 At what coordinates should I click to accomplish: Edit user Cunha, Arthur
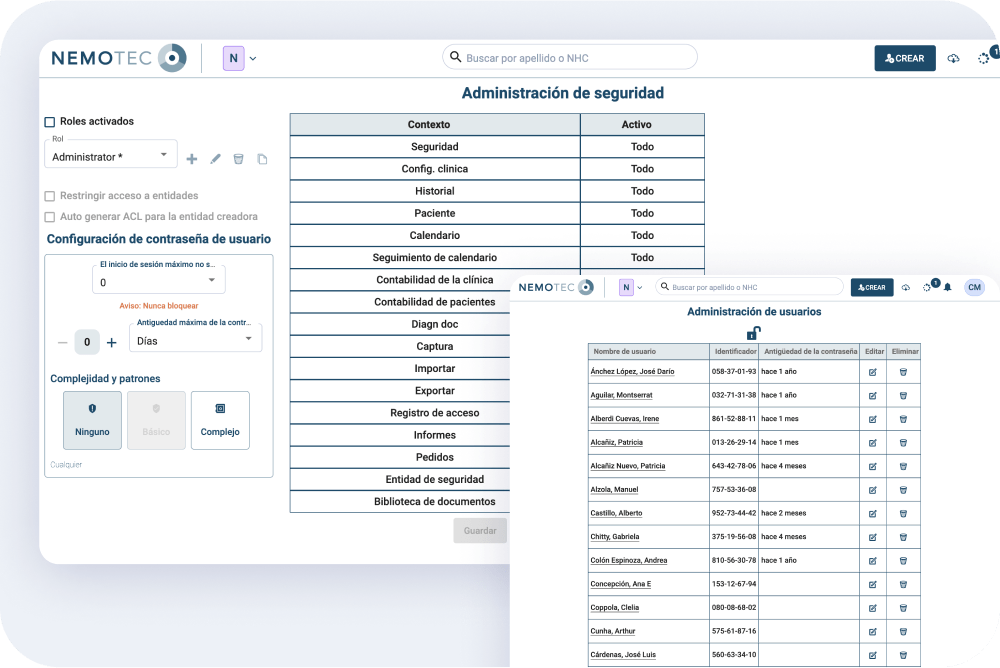872,632
